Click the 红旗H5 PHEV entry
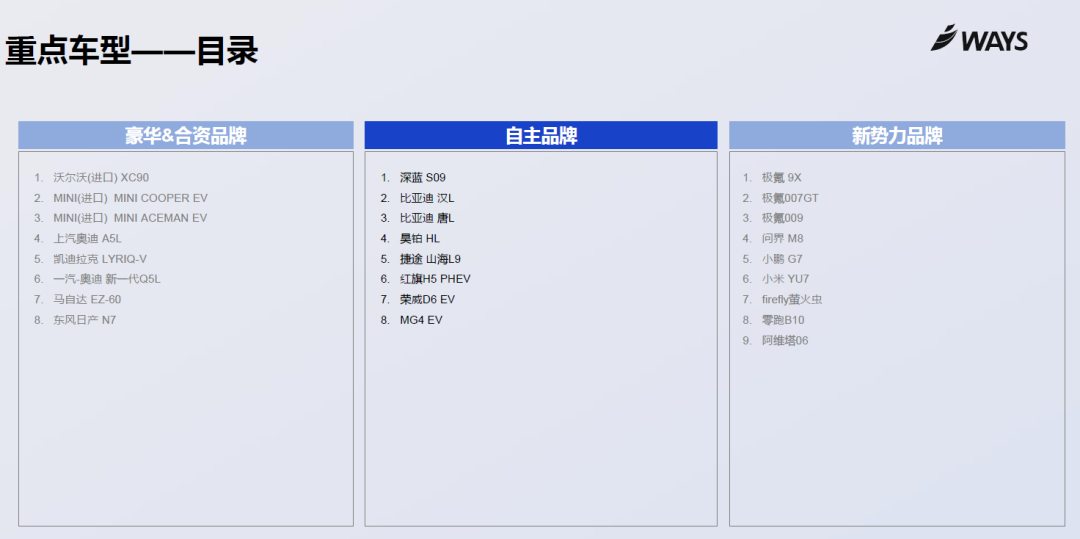The image size is (1080, 539). [x=435, y=279]
